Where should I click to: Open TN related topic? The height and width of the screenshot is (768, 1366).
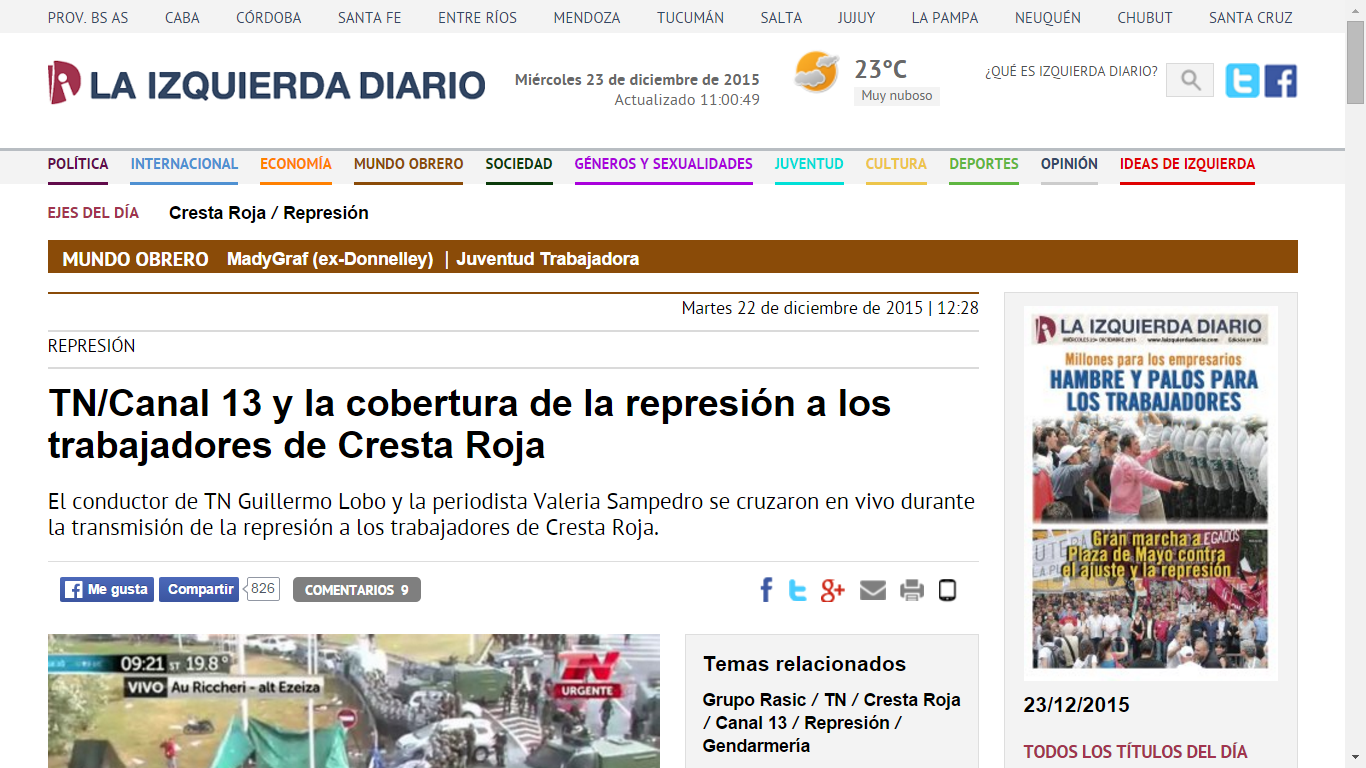pos(835,700)
